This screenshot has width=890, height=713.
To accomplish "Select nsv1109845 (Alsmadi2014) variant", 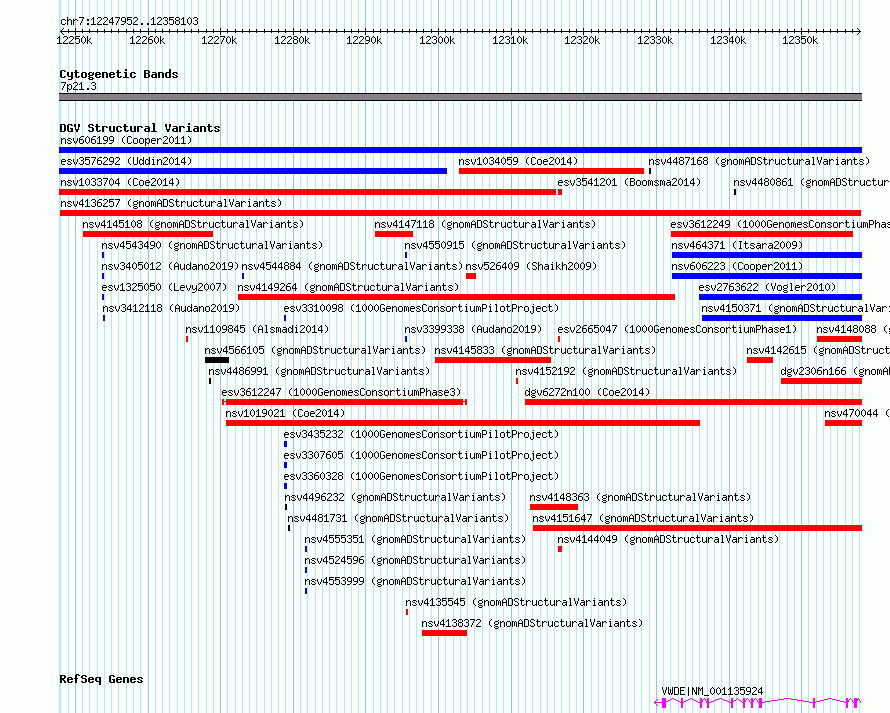I will pyautogui.click(x=257, y=329).
